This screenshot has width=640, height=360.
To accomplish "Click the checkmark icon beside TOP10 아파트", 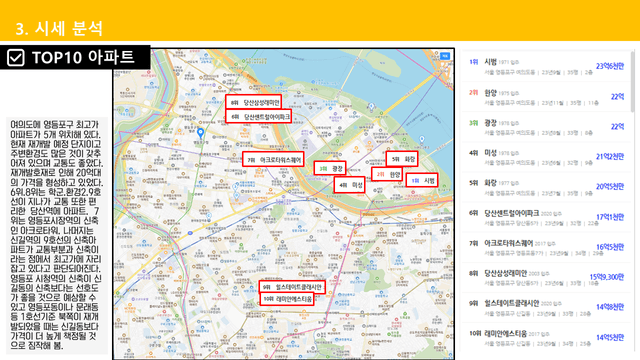I will (x=16, y=58).
